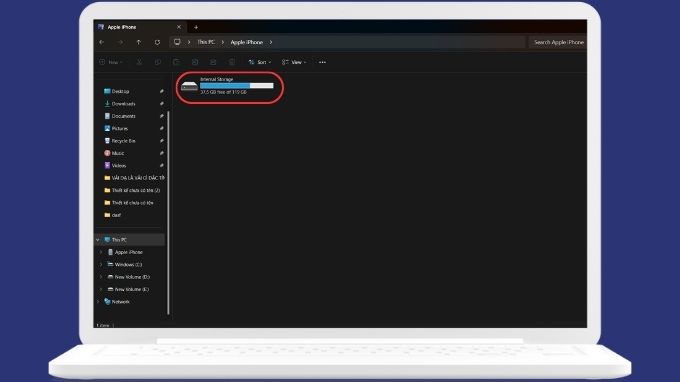Expand New Volume (D:) in the tree

tap(101, 277)
